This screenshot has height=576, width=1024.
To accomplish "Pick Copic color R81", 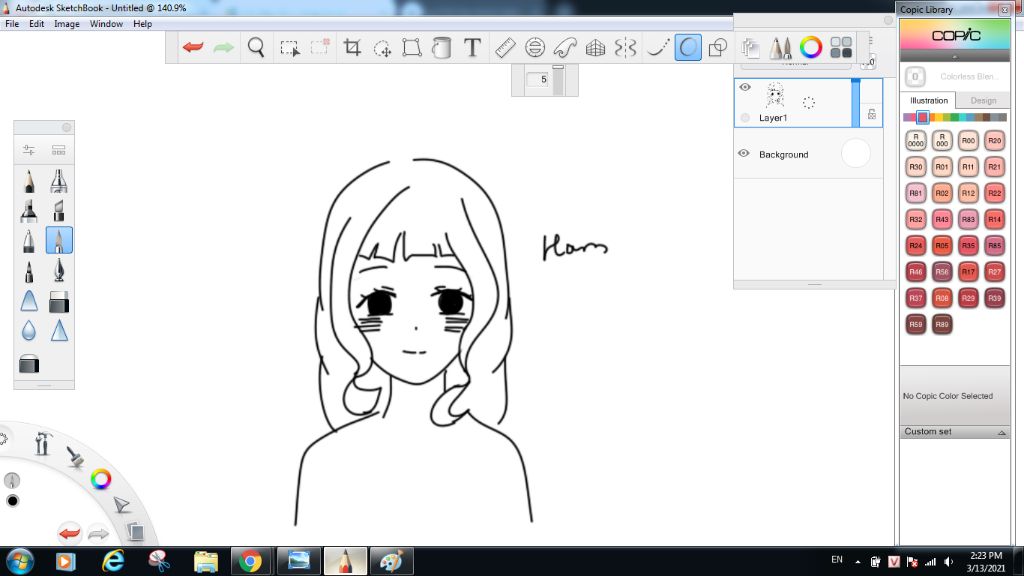I will point(916,193).
